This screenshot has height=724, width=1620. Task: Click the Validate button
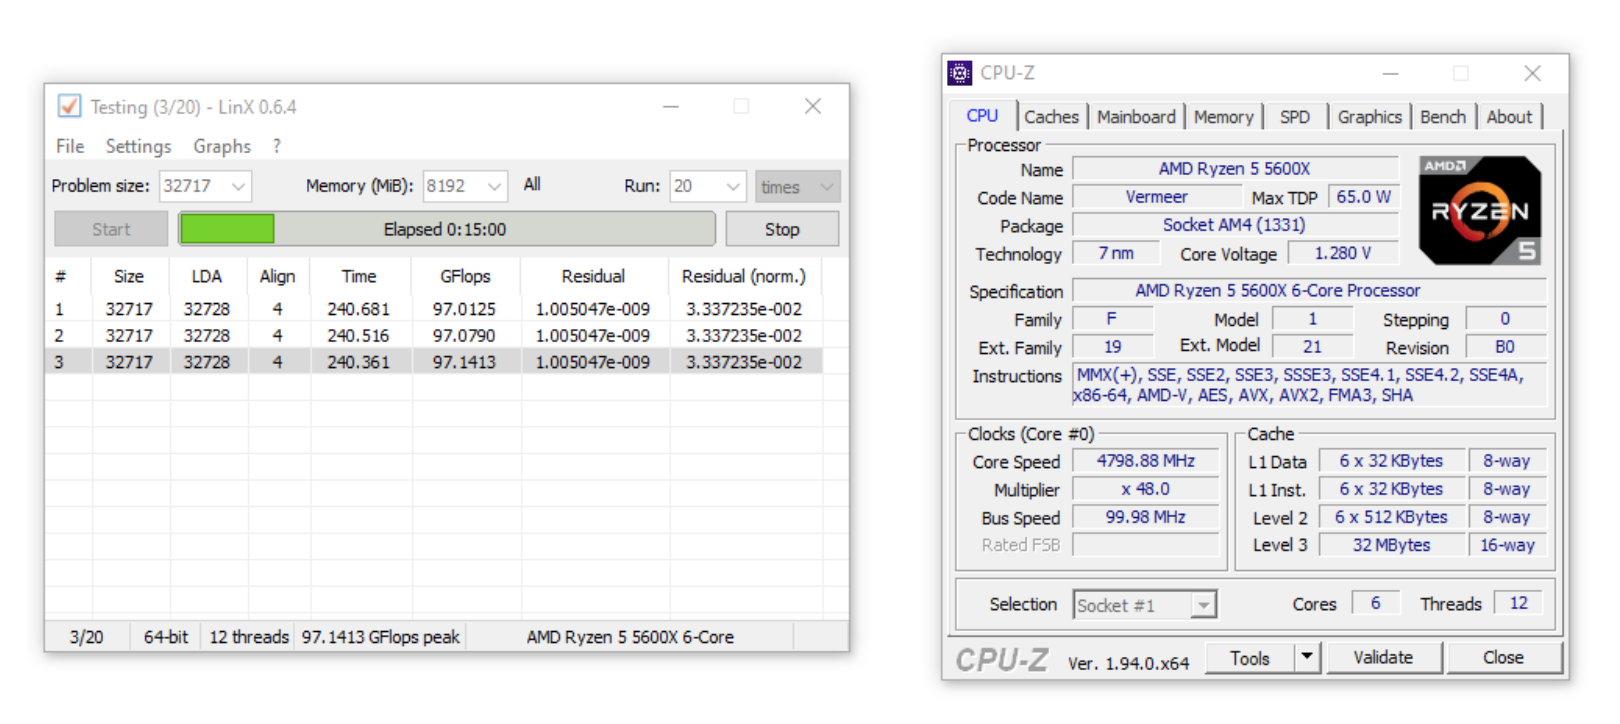(1383, 658)
